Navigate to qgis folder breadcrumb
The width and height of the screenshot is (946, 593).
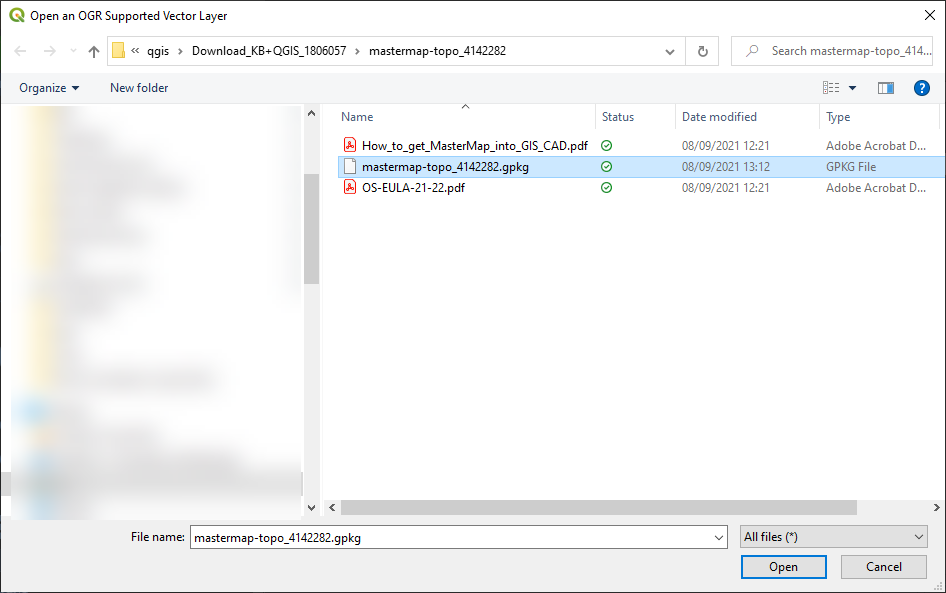pyautogui.click(x=158, y=51)
